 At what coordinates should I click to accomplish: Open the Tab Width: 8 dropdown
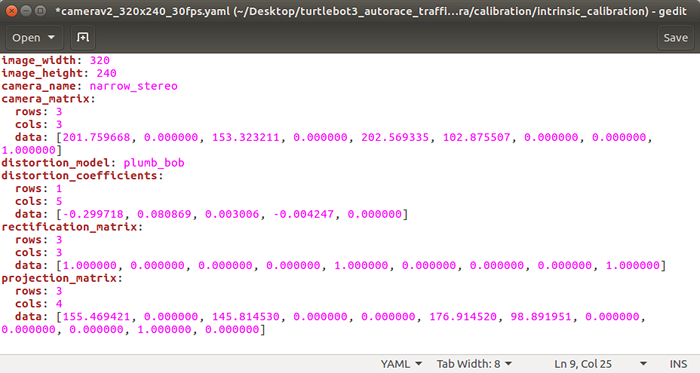(474, 364)
